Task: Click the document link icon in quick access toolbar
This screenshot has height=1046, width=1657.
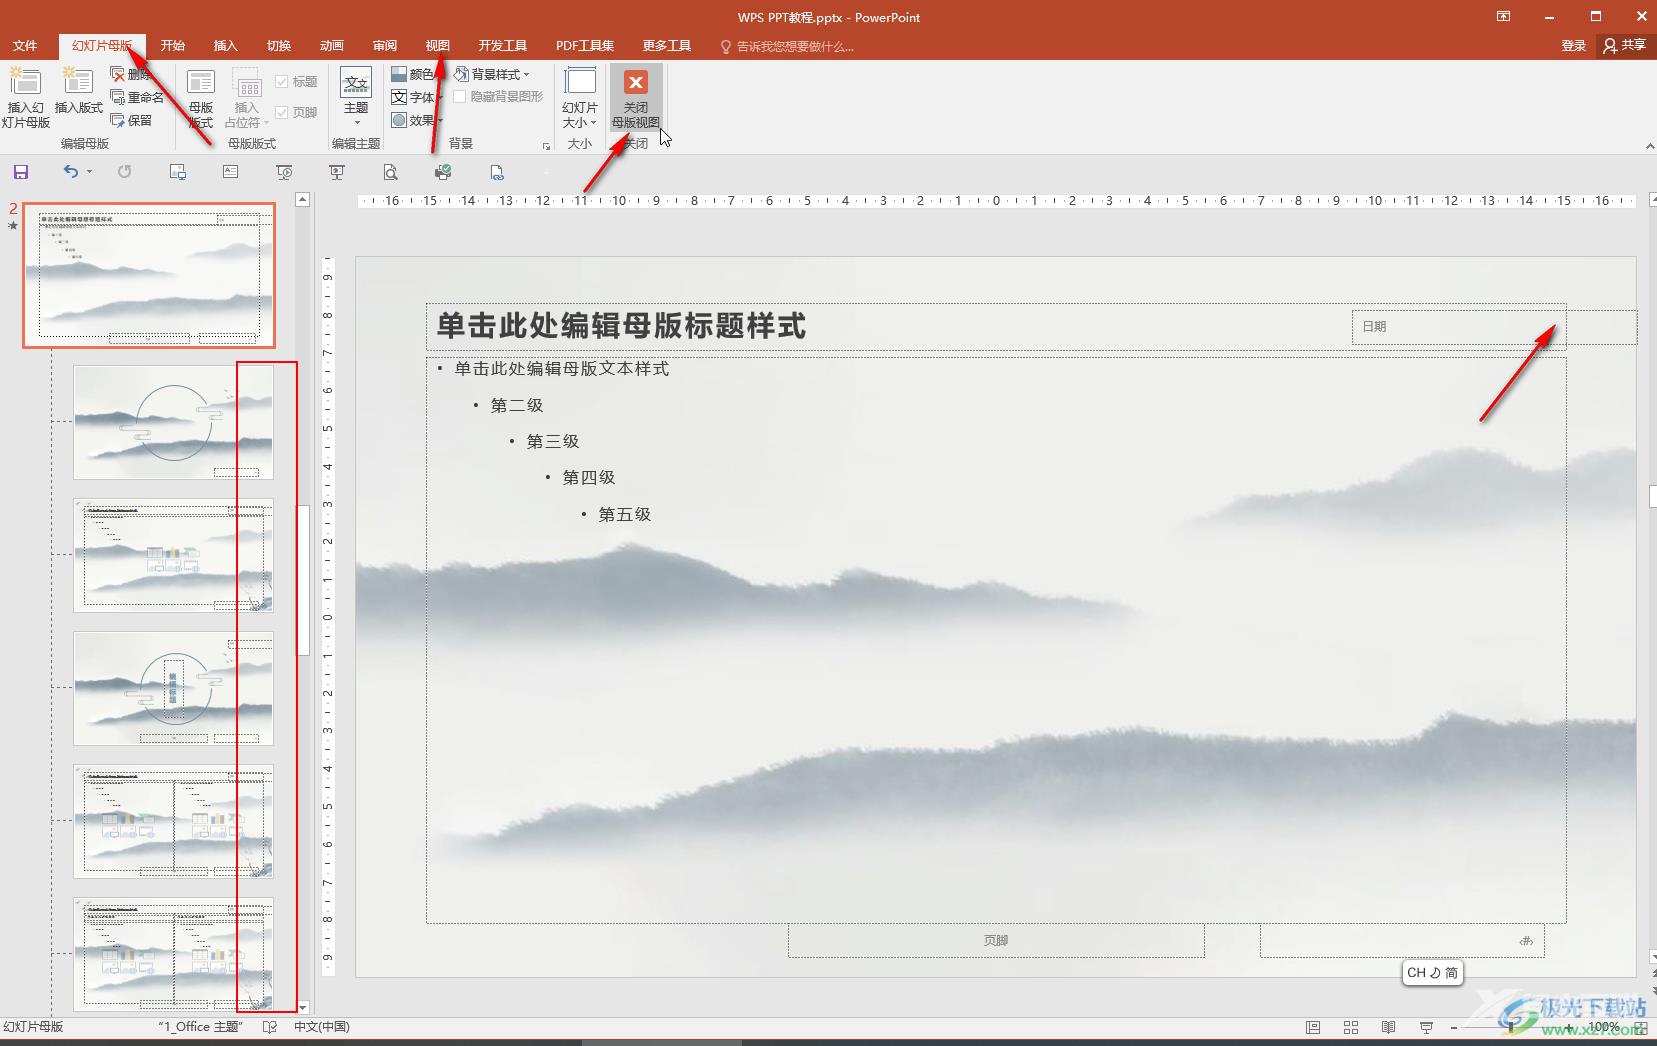Action: 497,172
